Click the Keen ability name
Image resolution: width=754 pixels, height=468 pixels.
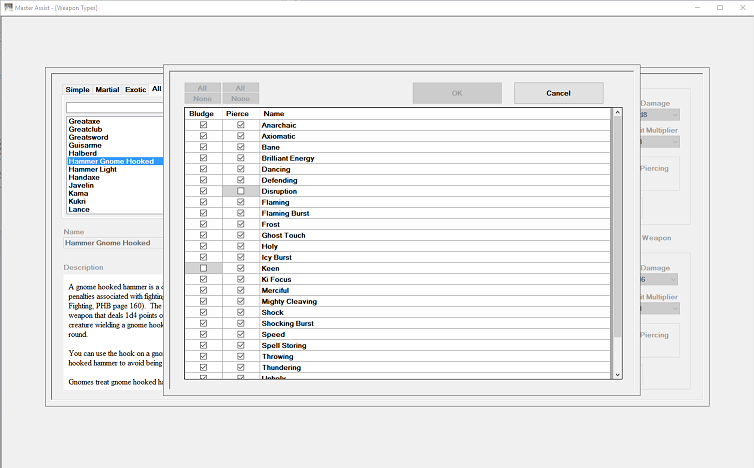(x=270, y=268)
